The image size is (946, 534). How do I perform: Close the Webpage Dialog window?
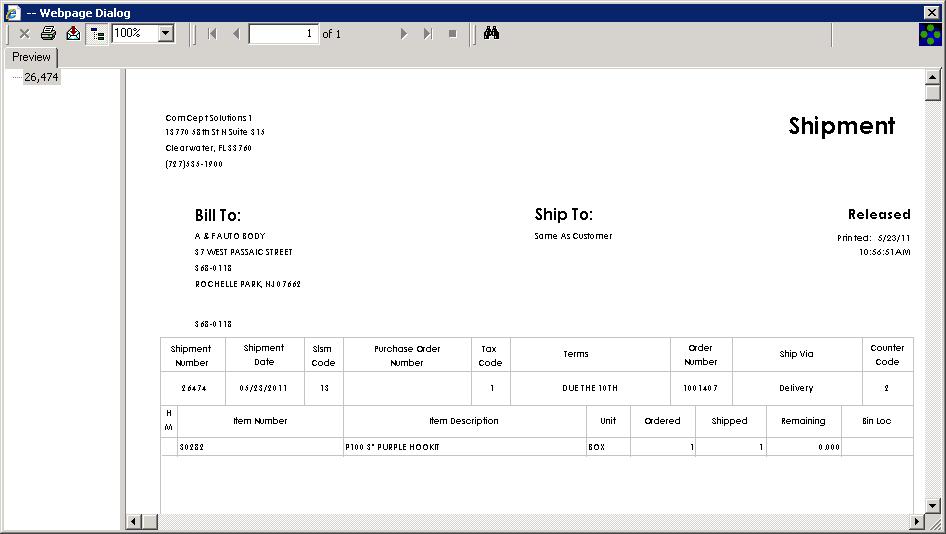point(932,12)
